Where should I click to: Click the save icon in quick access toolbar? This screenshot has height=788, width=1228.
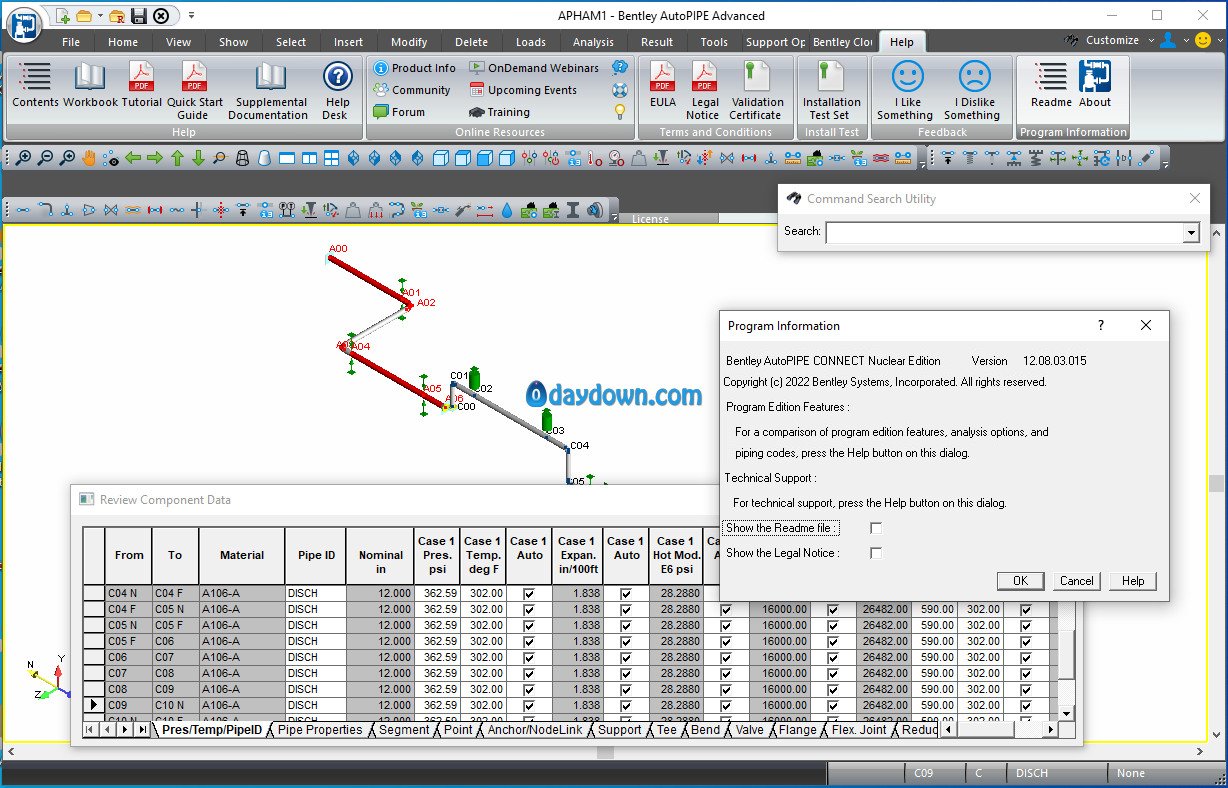click(139, 15)
